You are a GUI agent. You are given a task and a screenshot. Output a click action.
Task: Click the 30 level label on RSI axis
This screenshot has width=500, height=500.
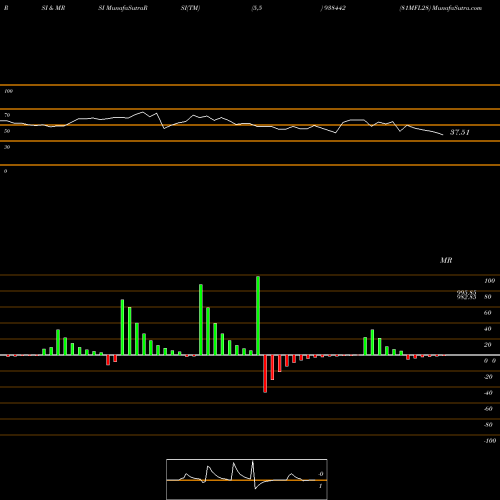[7, 147]
